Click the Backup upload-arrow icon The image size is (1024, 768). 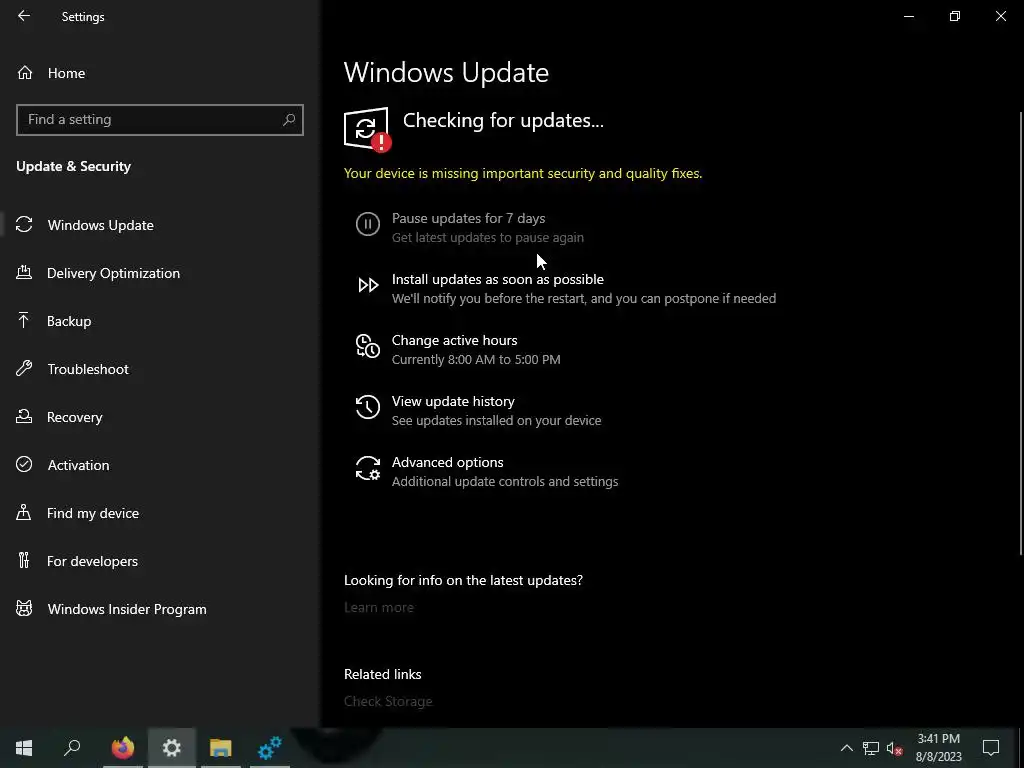coord(24,320)
